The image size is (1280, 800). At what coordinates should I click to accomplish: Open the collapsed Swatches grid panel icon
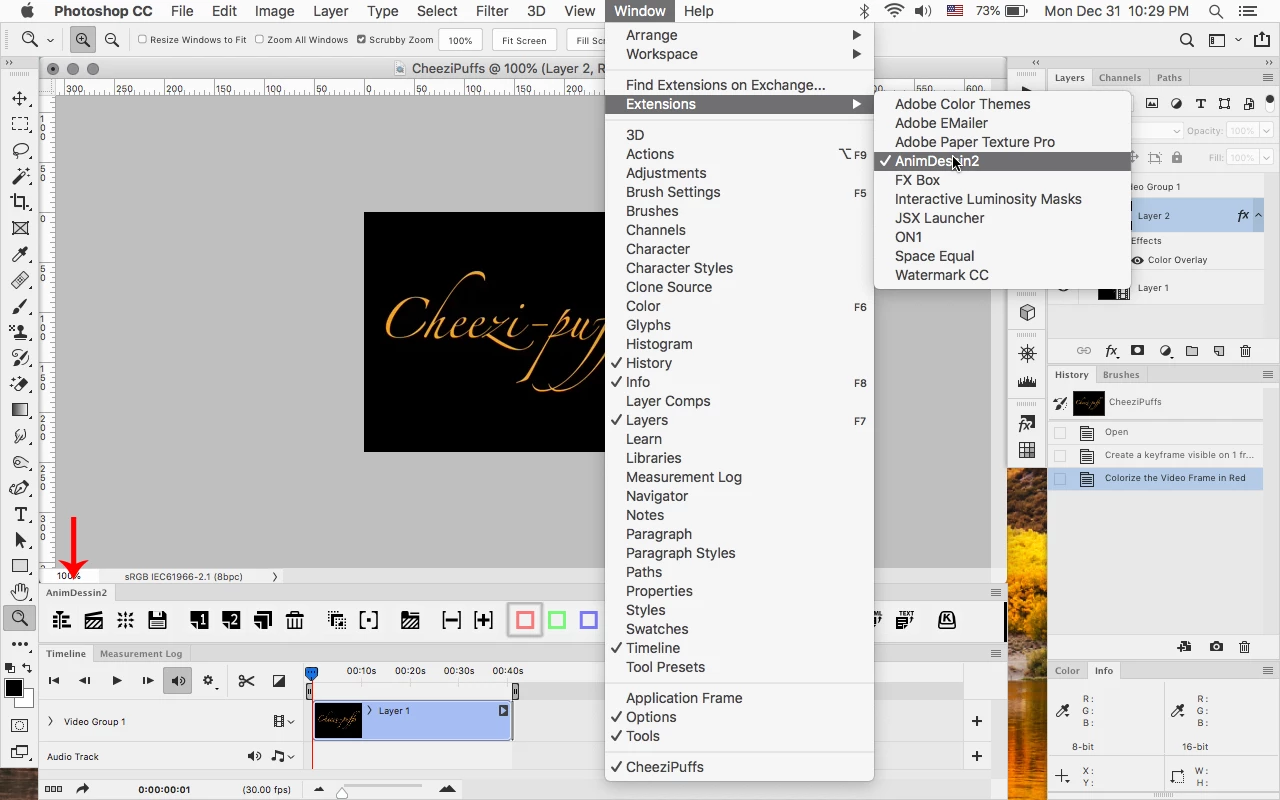pyautogui.click(x=1027, y=451)
